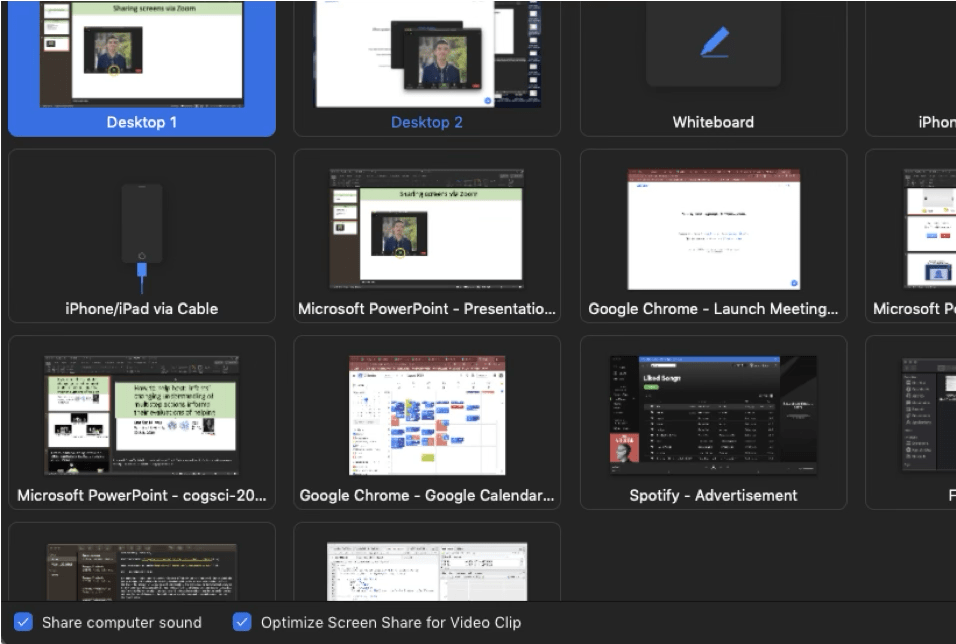Click the Google Chrome - Launch Meeting label
This screenshot has height=644, width=956.
click(713, 309)
